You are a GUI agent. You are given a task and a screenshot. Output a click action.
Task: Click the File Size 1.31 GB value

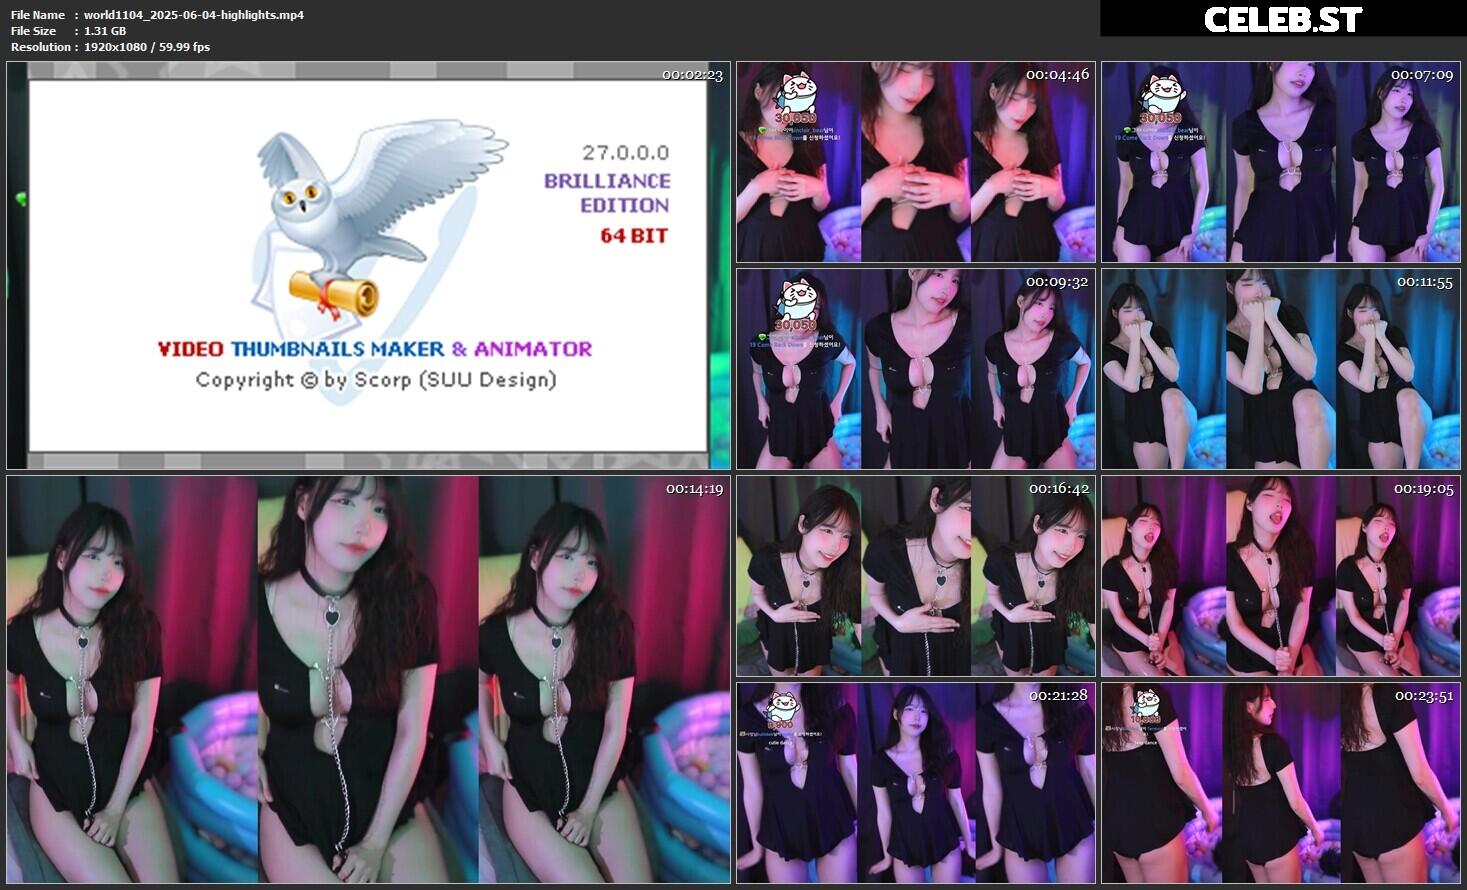(x=105, y=31)
